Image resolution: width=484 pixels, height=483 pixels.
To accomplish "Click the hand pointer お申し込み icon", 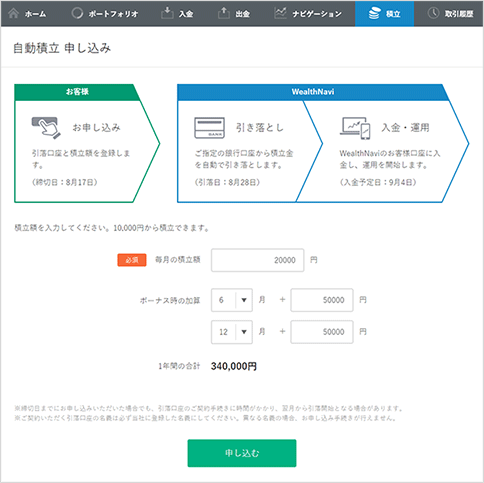I will point(46,128).
